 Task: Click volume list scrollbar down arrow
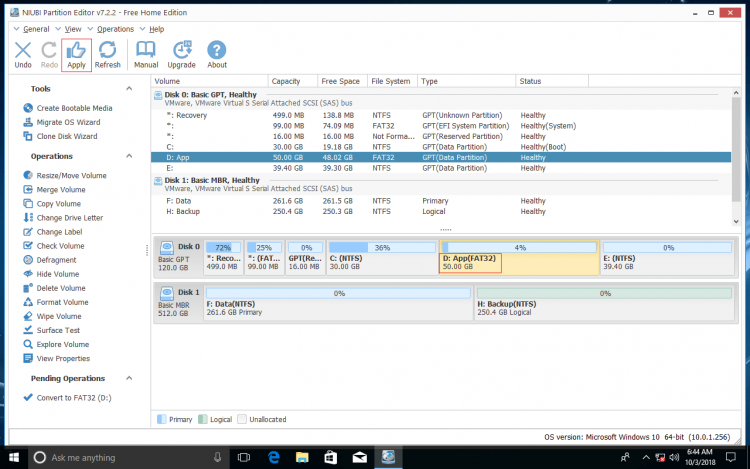(x=736, y=221)
